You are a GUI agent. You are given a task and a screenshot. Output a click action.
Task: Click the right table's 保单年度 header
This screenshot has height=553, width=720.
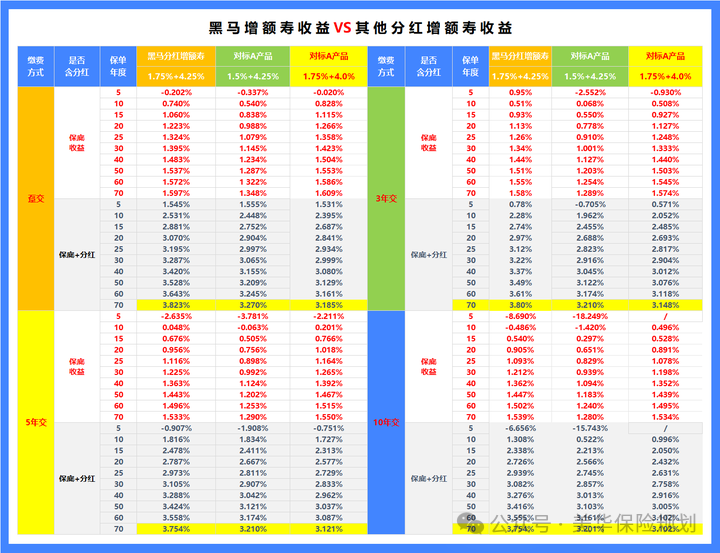(x=470, y=66)
